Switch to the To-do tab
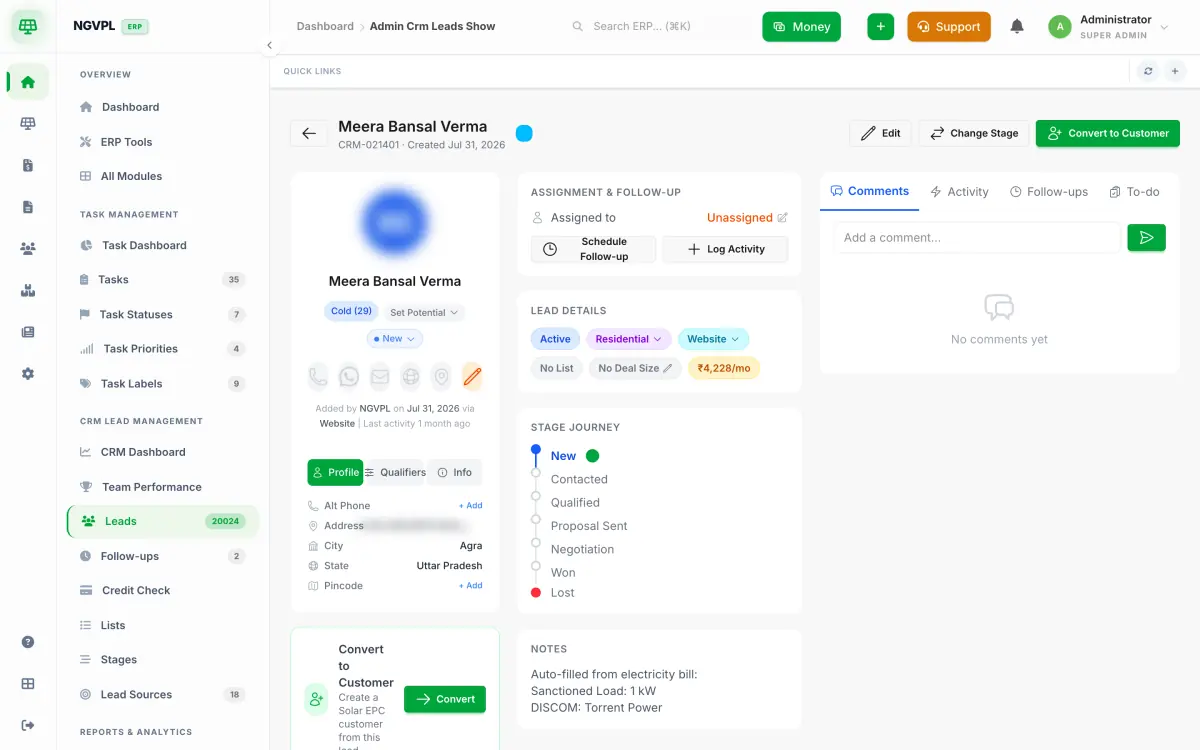The width and height of the screenshot is (1200, 750). pyautogui.click(x=1134, y=192)
